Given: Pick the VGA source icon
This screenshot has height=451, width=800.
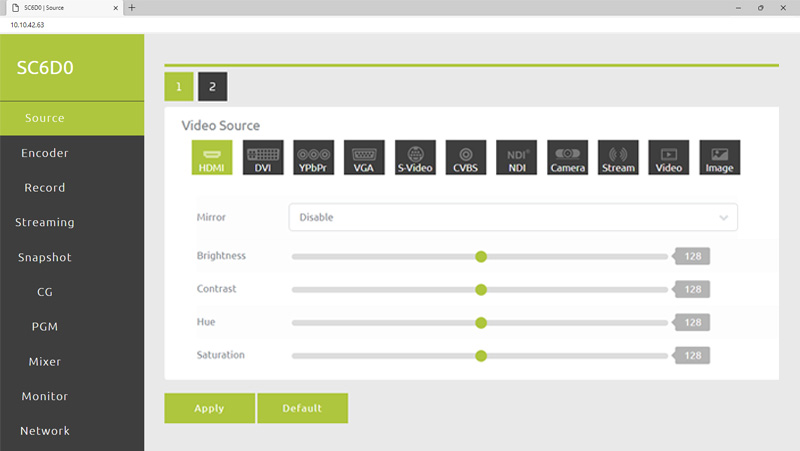Looking at the screenshot, I should [x=364, y=158].
